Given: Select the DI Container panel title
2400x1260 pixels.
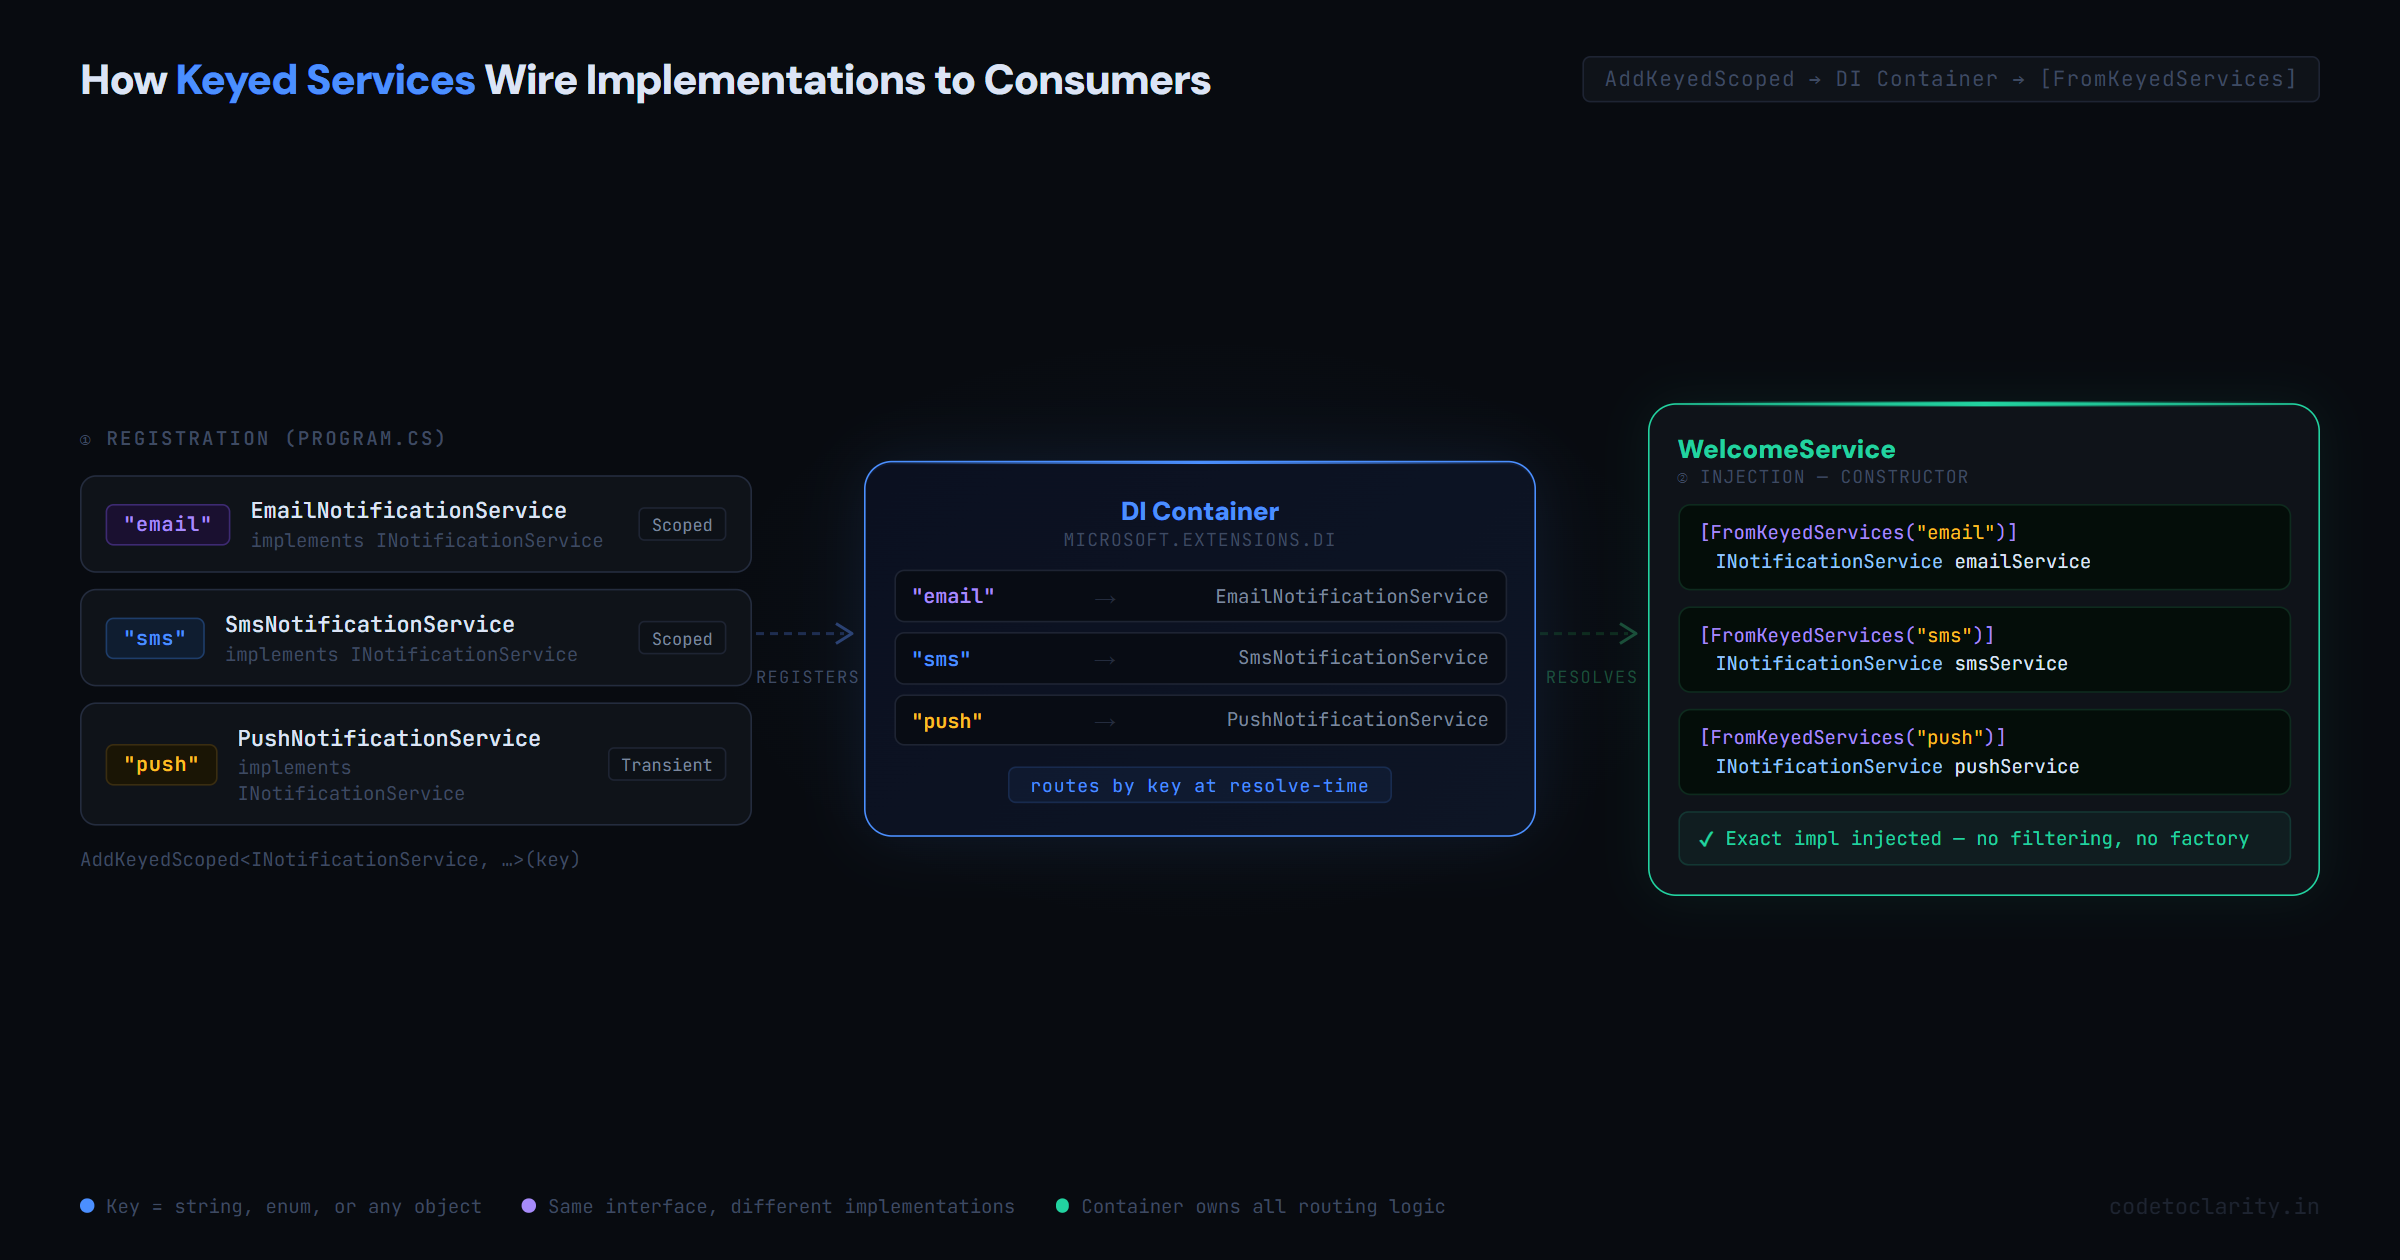Looking at the screenshot, I should (x=1199, y=511).
